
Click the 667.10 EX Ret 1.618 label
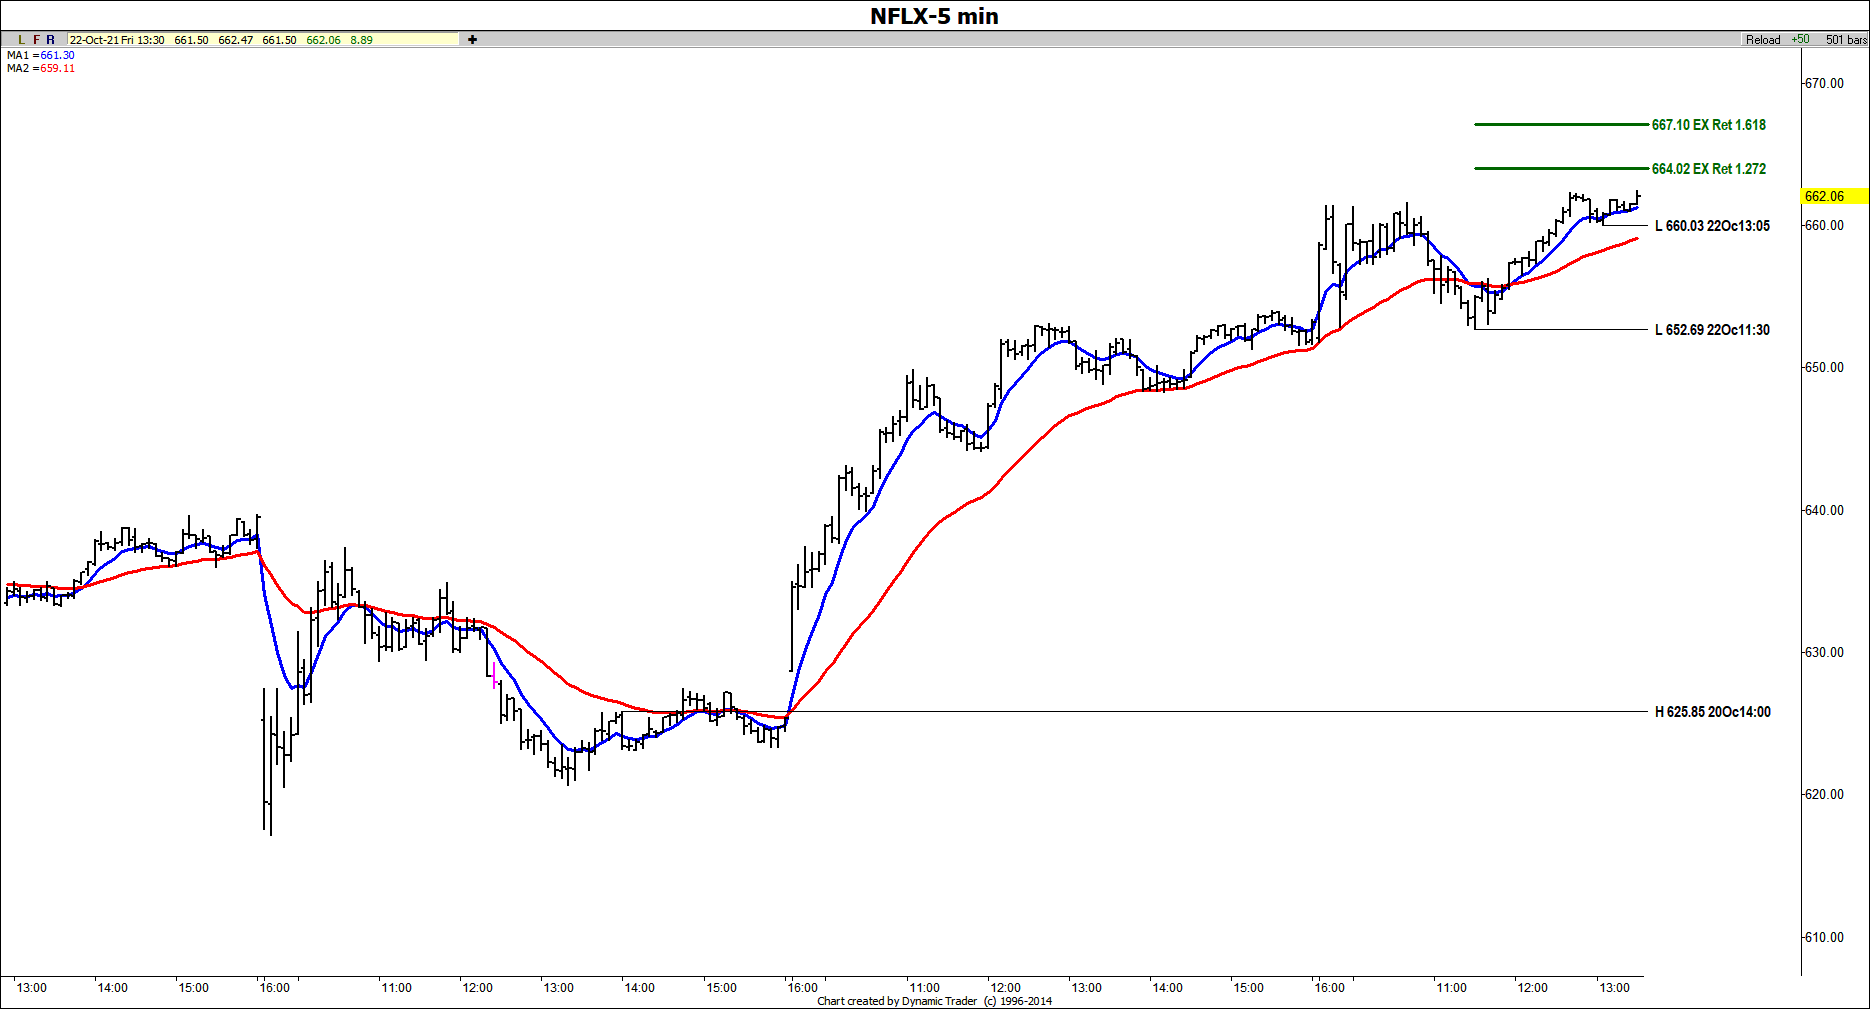[x=1709, y=125]
